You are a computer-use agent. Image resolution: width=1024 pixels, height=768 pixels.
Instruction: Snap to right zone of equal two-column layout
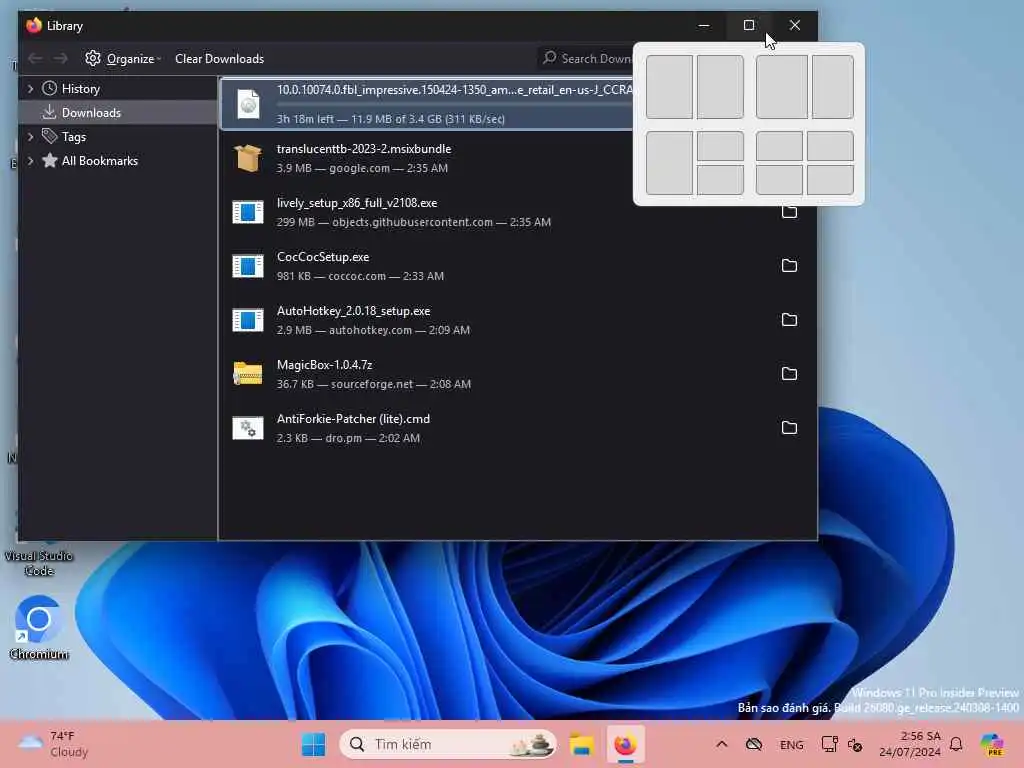pos(720,87)
